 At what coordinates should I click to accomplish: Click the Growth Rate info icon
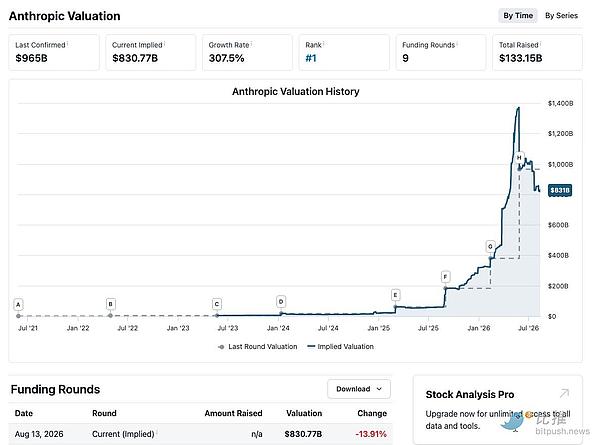(x=251, y=44)
